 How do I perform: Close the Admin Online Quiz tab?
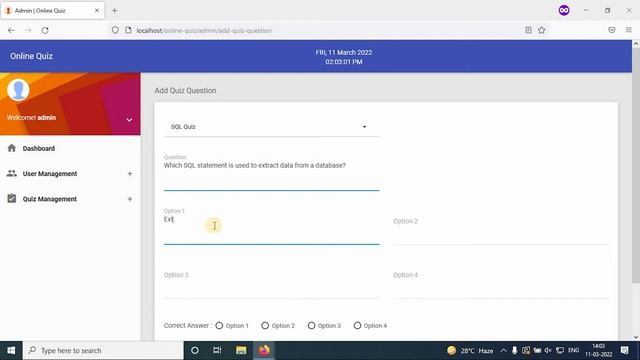(97, 11)
